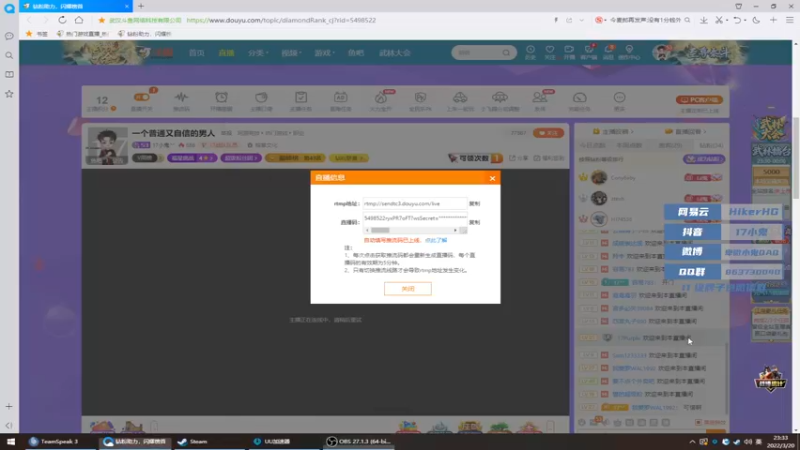
Task: Go to browser home page icon
Action: click(x=79, y=20)
